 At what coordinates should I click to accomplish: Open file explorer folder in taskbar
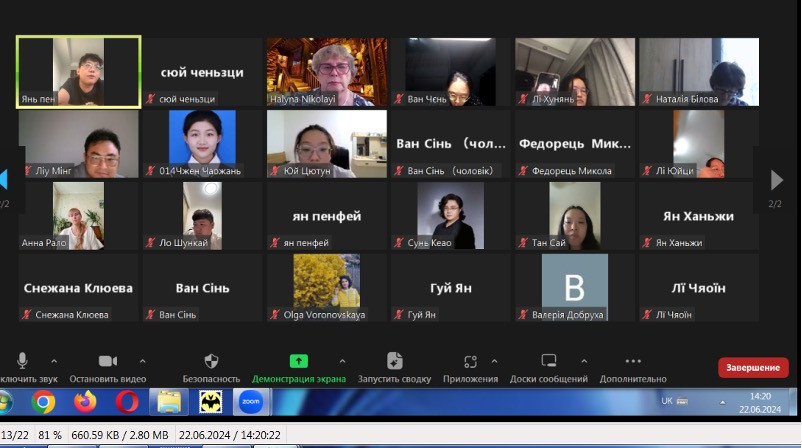[169, 402]
